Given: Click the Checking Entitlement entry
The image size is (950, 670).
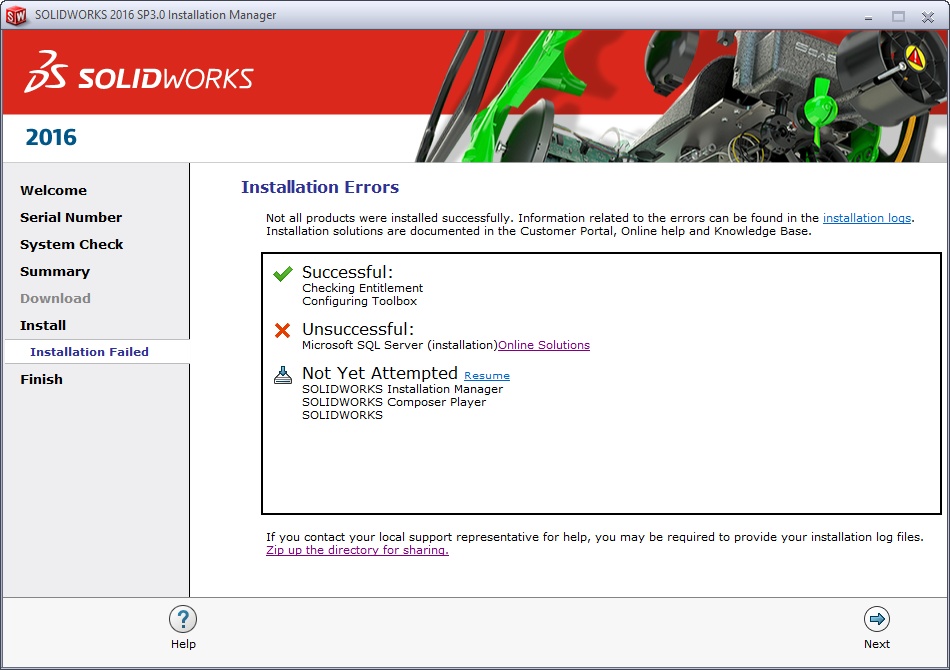Looking at the screenshot, I should (x=362, y=288).
